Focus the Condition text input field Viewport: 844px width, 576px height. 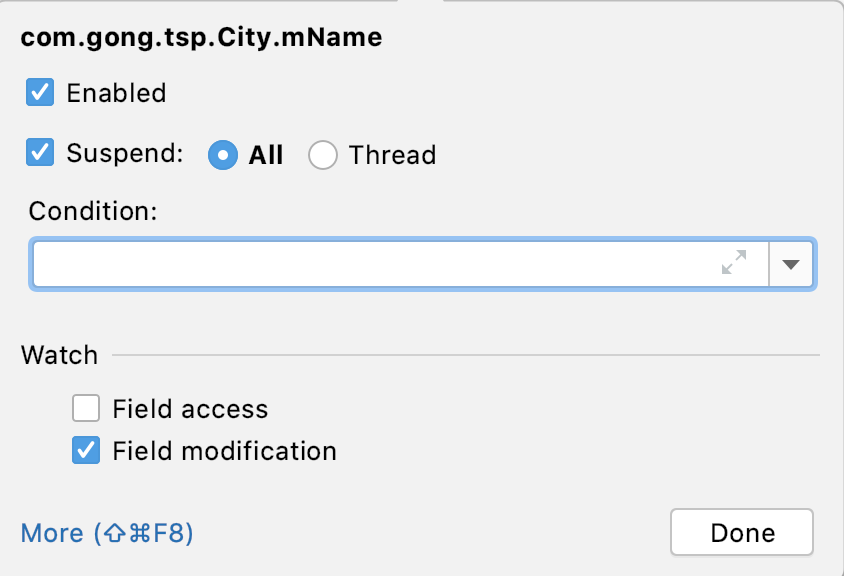point(400,264)
